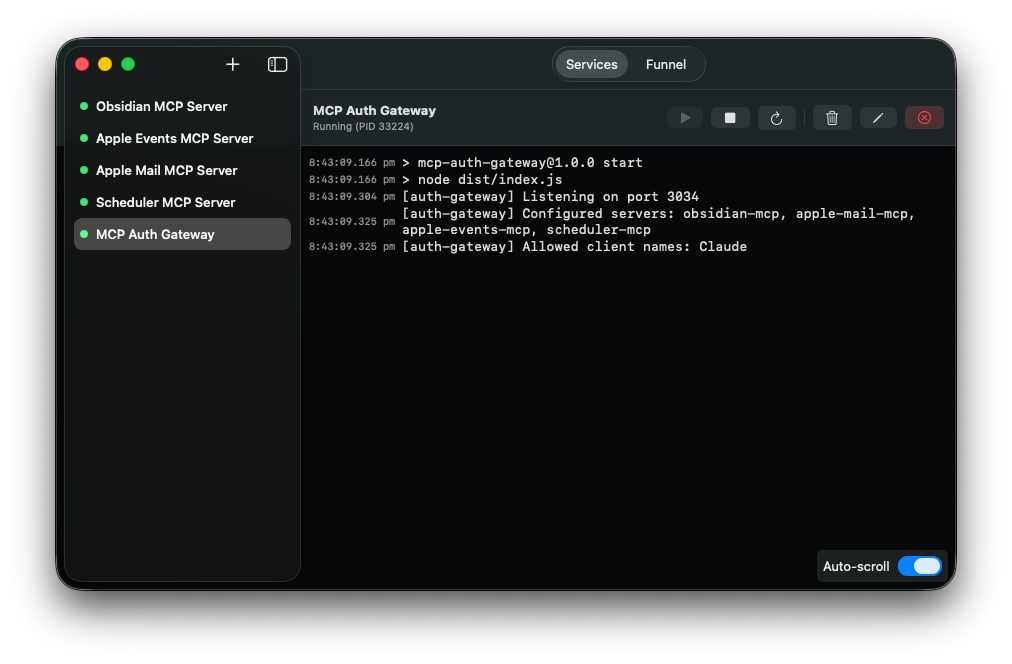This screenshot has height=664, width=1012.
Task: Edit the service with pencil icon
Action: pyautogui.click(x=878, y=118)
